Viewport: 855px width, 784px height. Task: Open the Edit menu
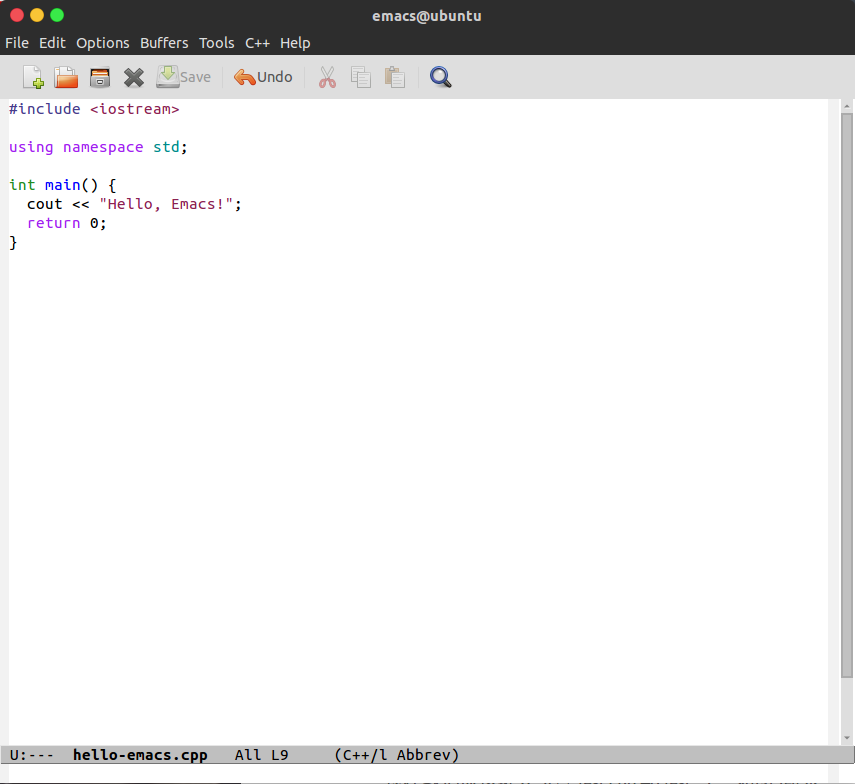(52, 43)
